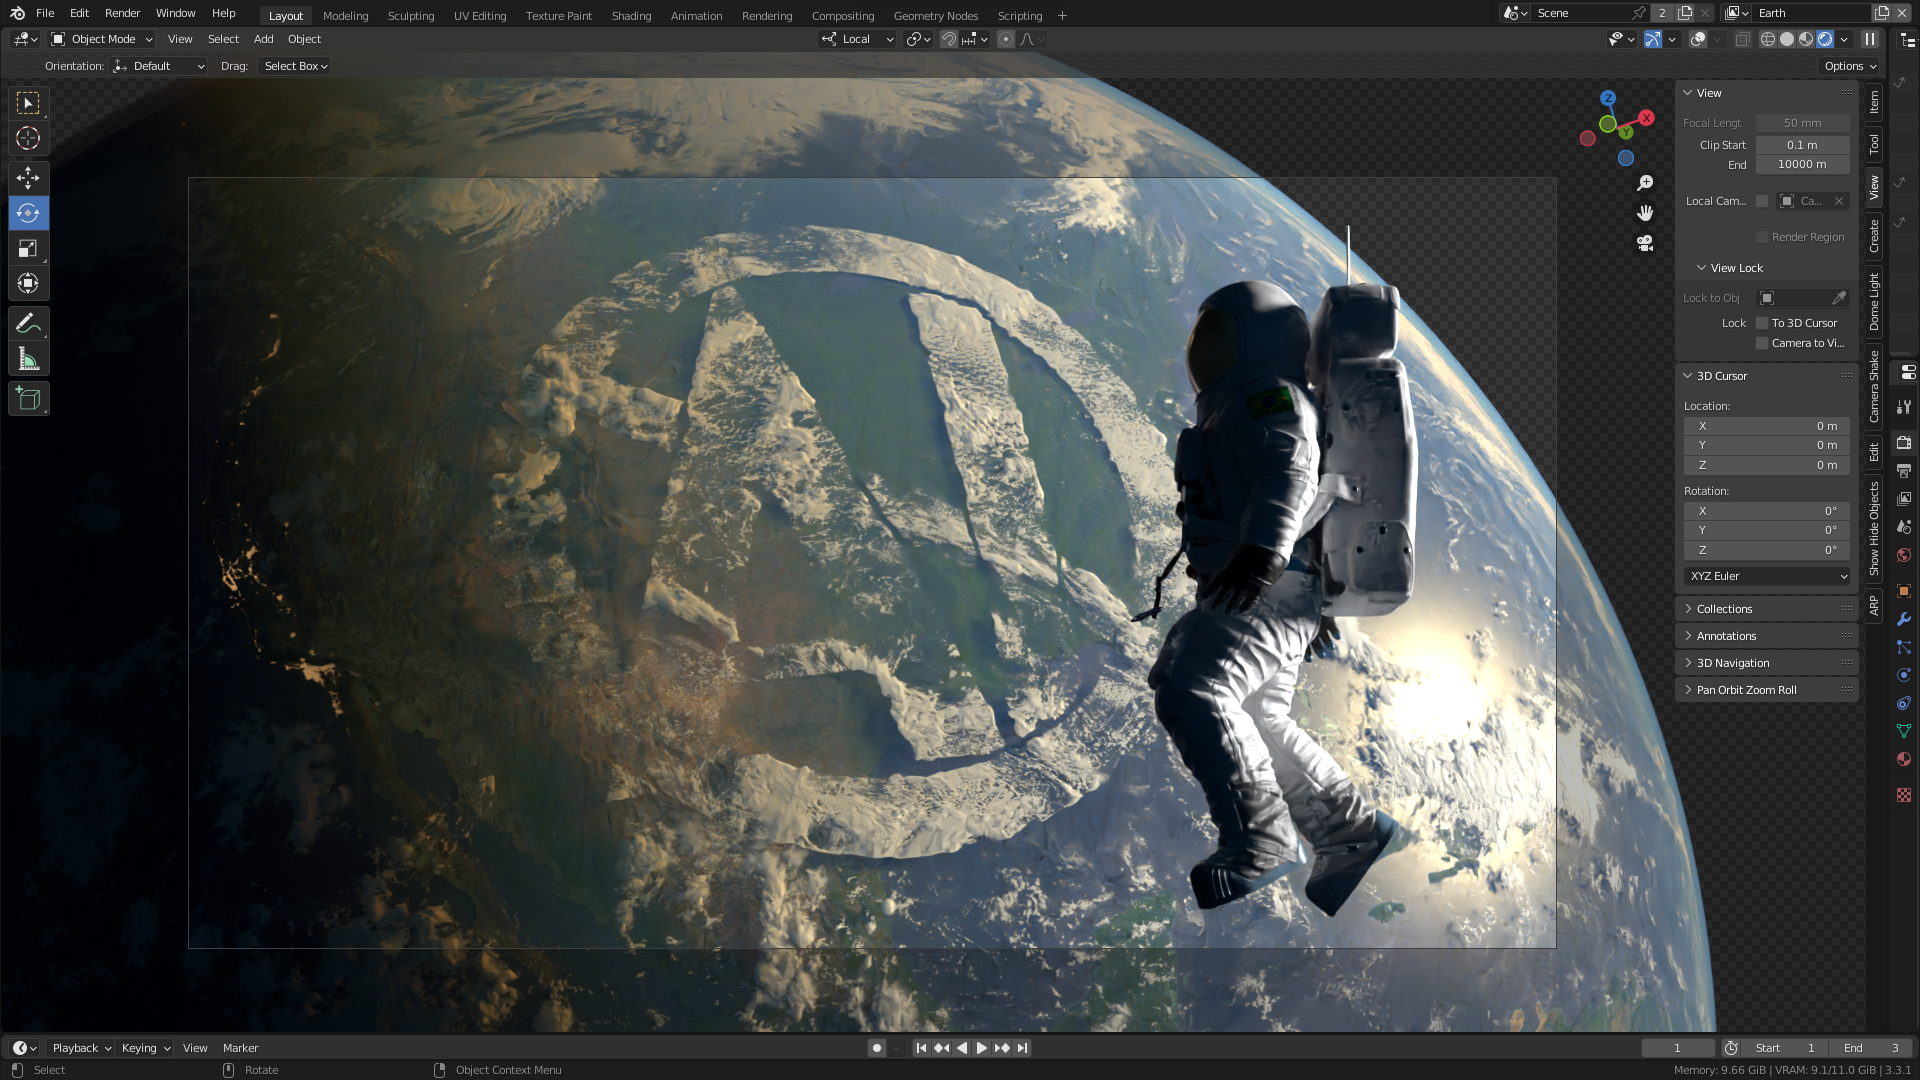Open the Keying popover in timeline
This screenshot has width=1920, height=1080.
[x=145, y=1048]
